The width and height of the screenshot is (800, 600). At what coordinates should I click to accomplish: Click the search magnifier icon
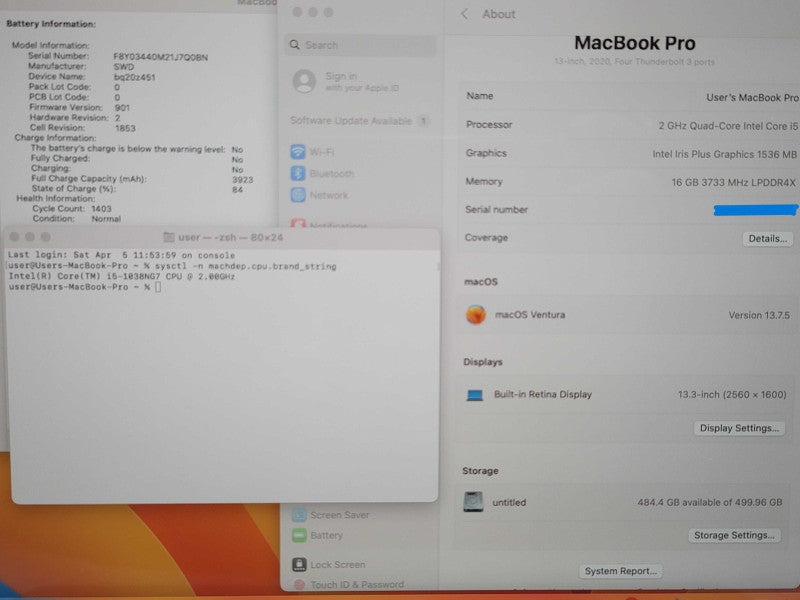[x=294, y=45]
